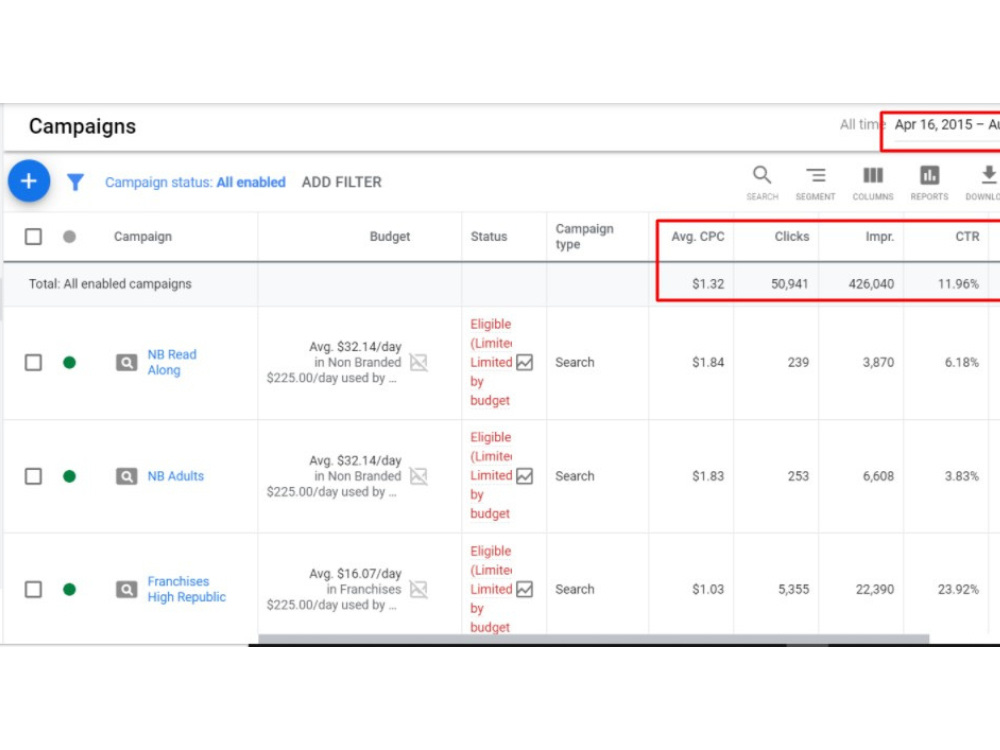
Task: Click the green status dot for NB Read Along
Action: pyautogui.click(x=70, y=363)
